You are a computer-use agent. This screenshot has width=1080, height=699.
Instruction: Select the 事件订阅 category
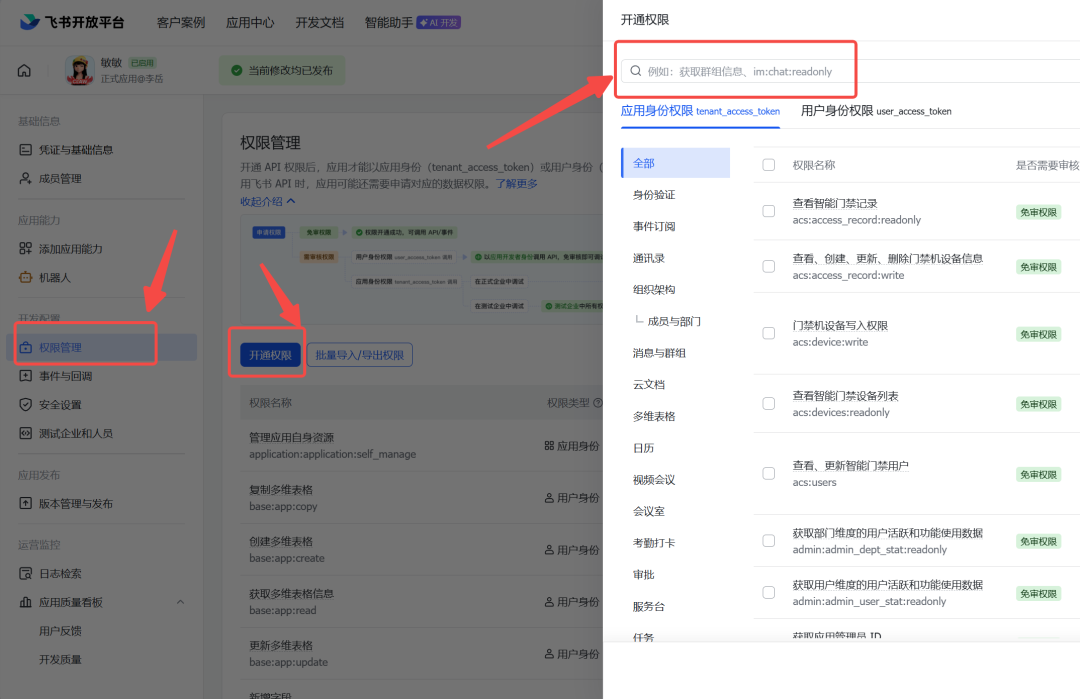[x=654, y=227]
